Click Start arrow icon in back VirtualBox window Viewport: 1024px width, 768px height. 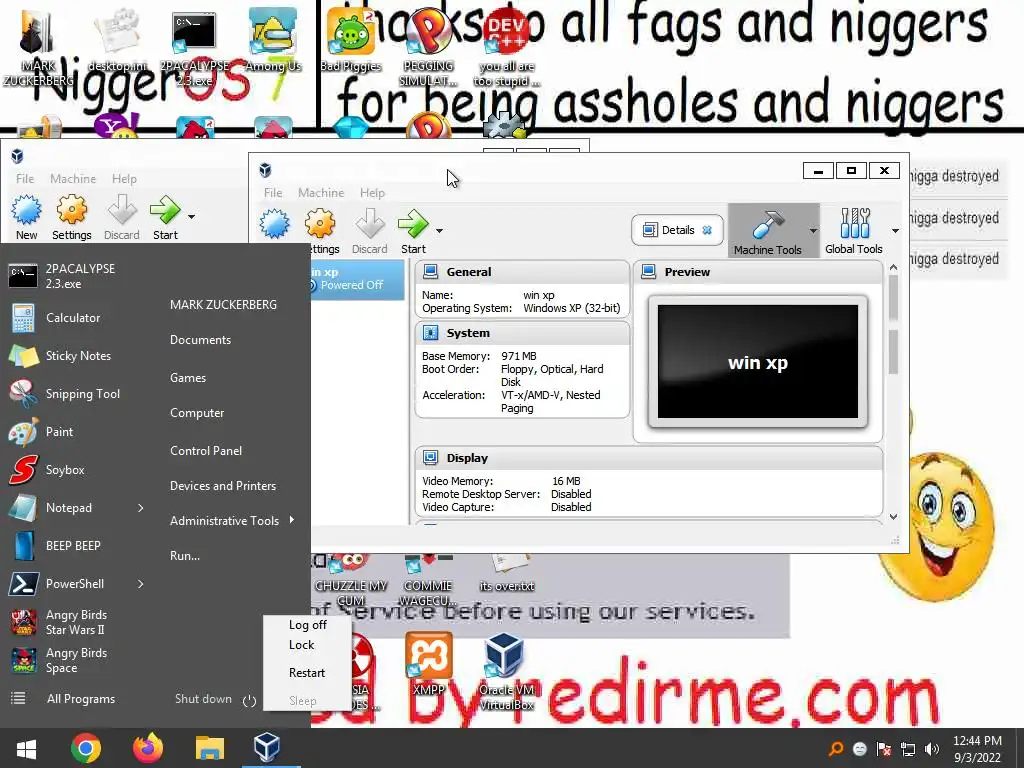click(x=165, y=210)
